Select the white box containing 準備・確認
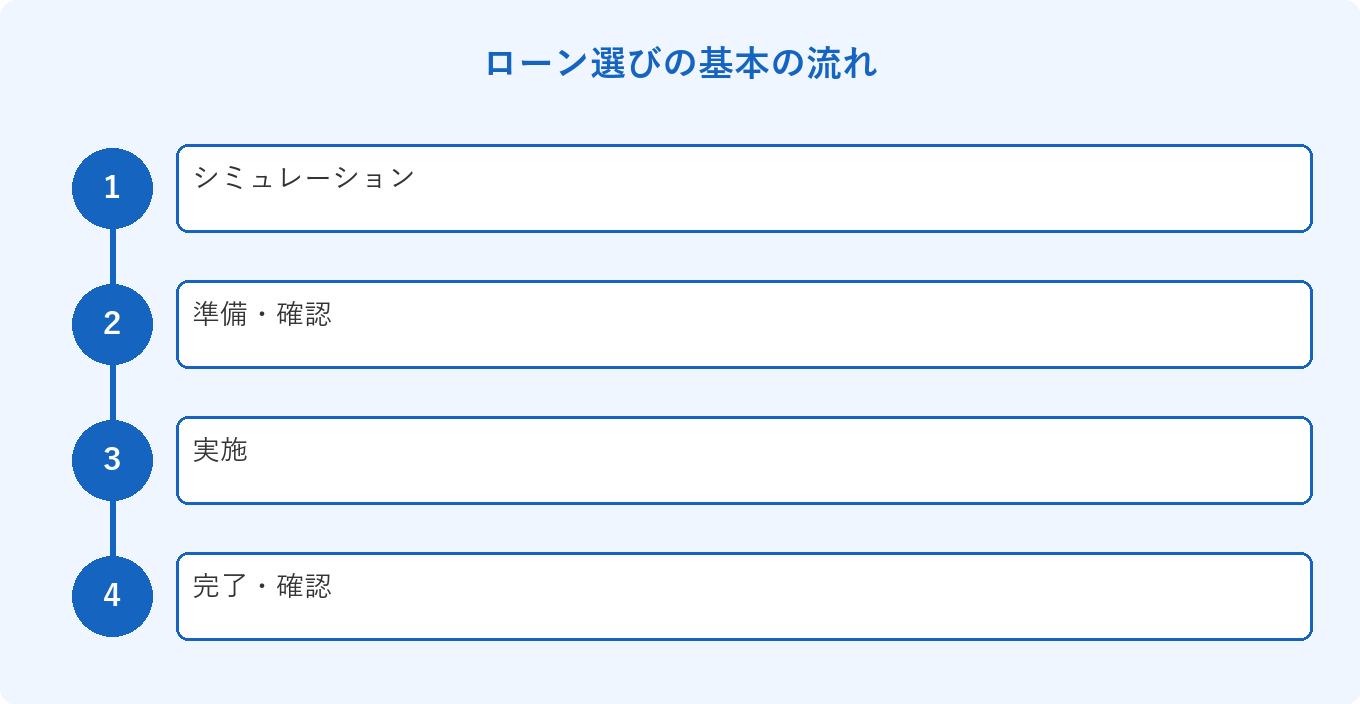Screen dimensions: 1360x704 tap(744, 324)
